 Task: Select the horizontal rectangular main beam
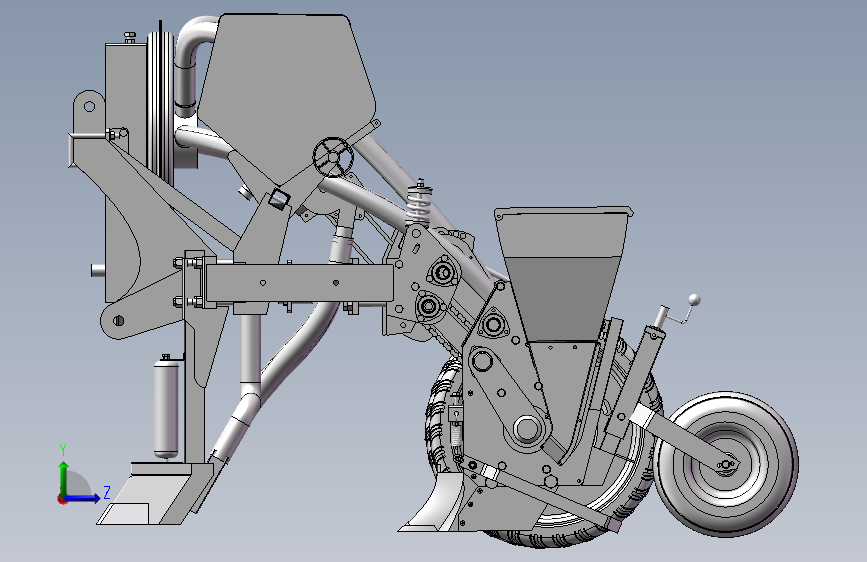(x=299, y=283)
